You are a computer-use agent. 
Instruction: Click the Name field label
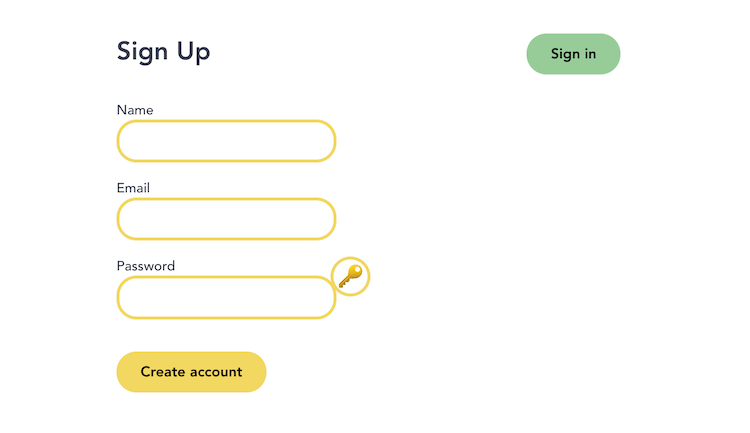[135, 110]
